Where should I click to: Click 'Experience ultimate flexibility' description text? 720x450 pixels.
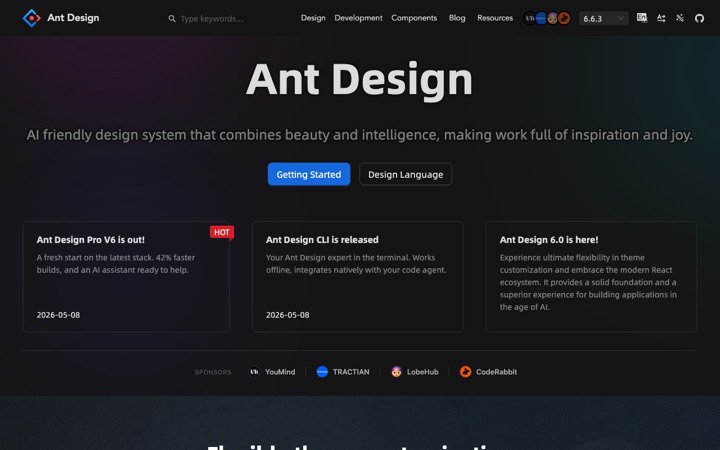click(588, 282)
